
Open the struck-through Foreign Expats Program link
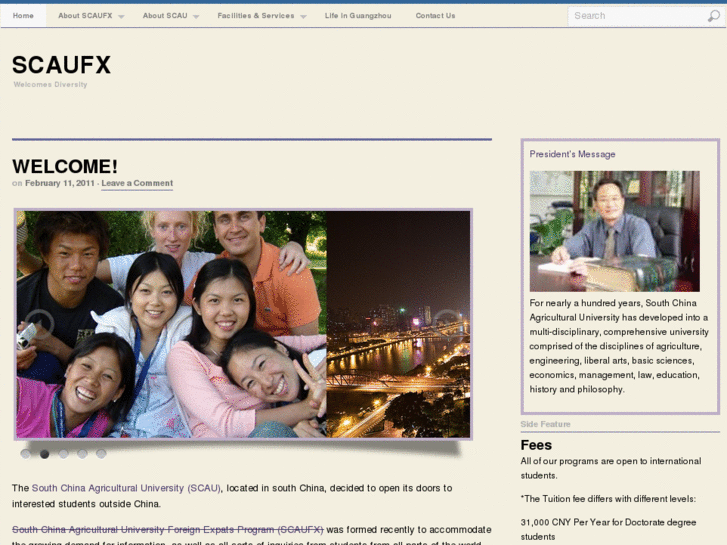[168, 530]
